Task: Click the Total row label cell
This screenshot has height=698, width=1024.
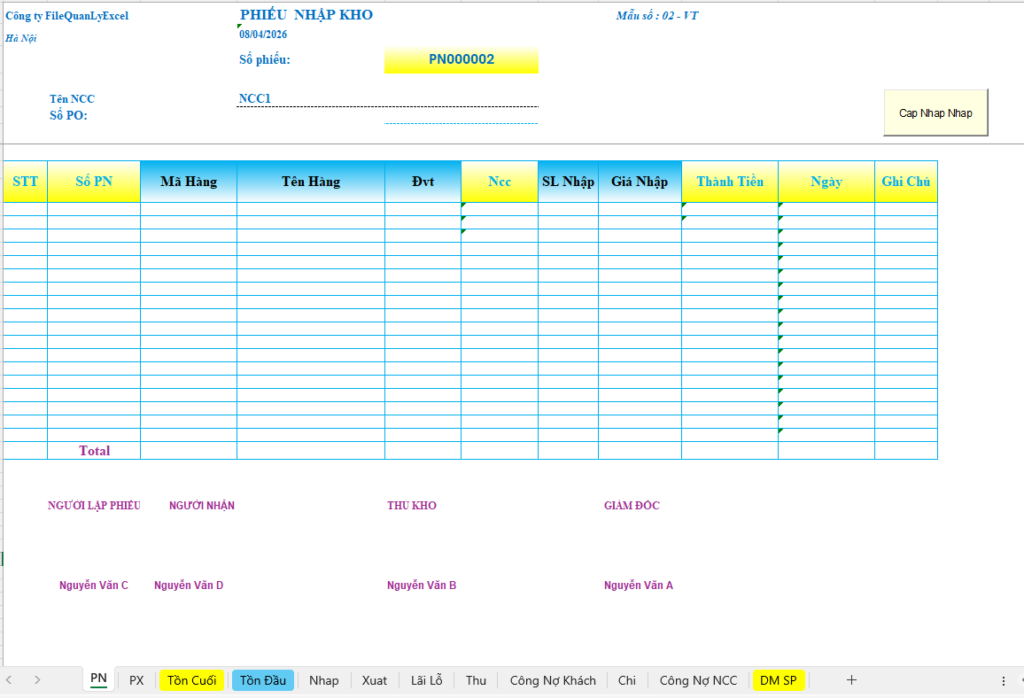Action: pyautogui.click(x=94, y=451)
